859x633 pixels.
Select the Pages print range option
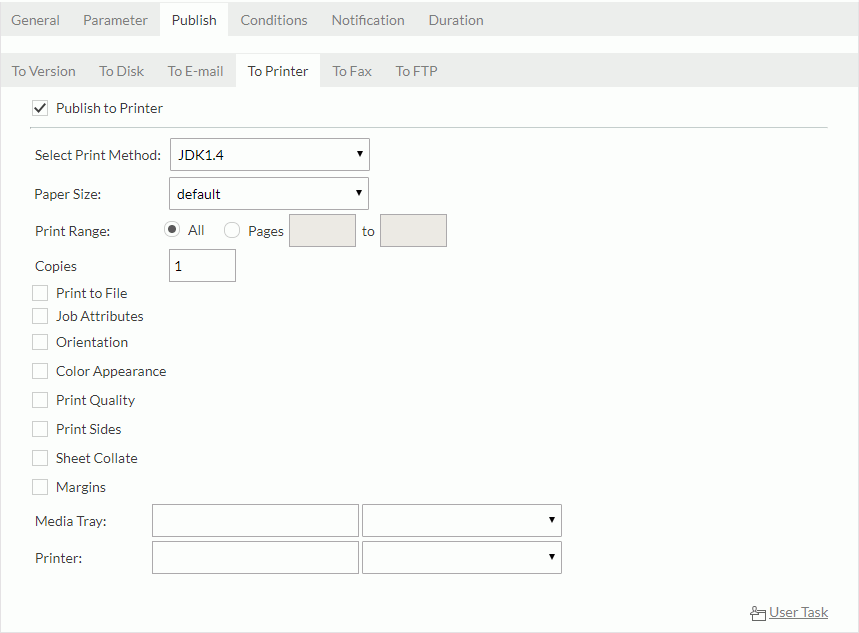pos(231,230)
